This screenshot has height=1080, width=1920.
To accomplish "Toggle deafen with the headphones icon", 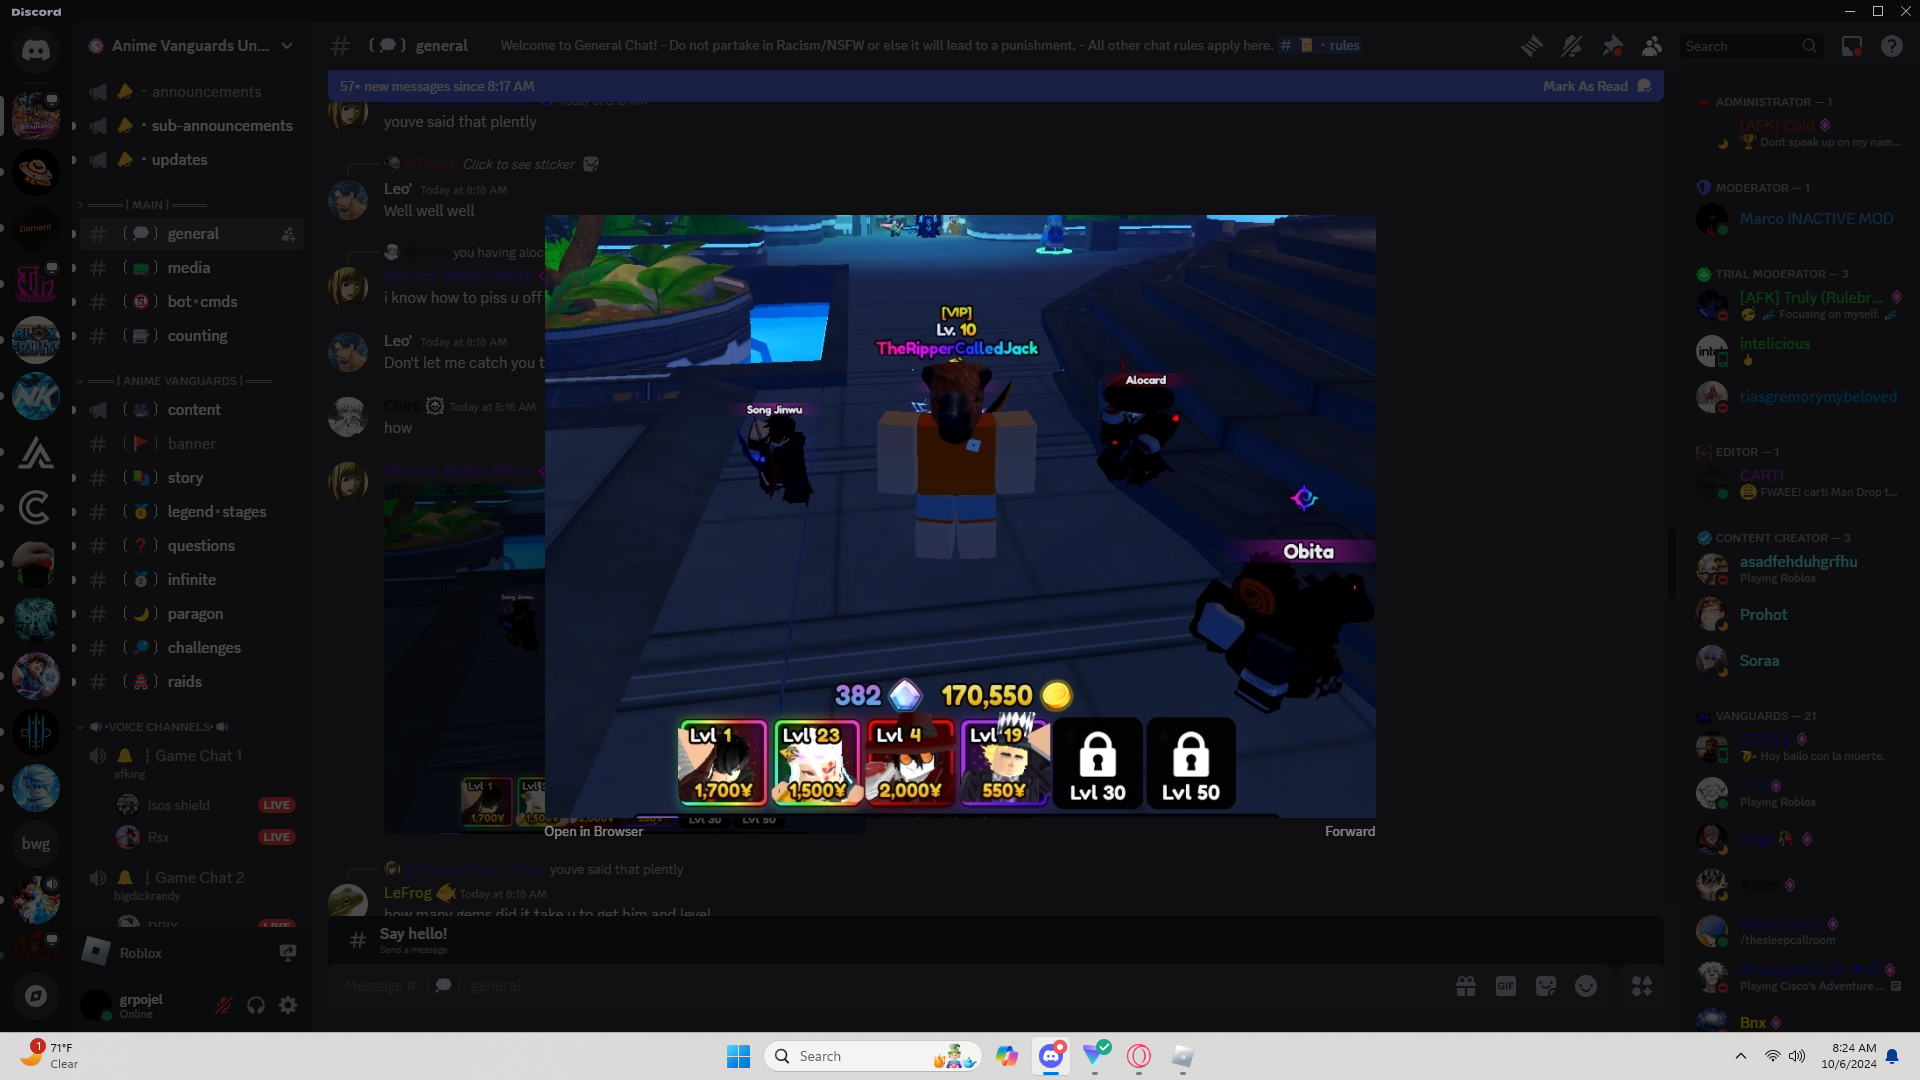I will [x=256, y=1005].
